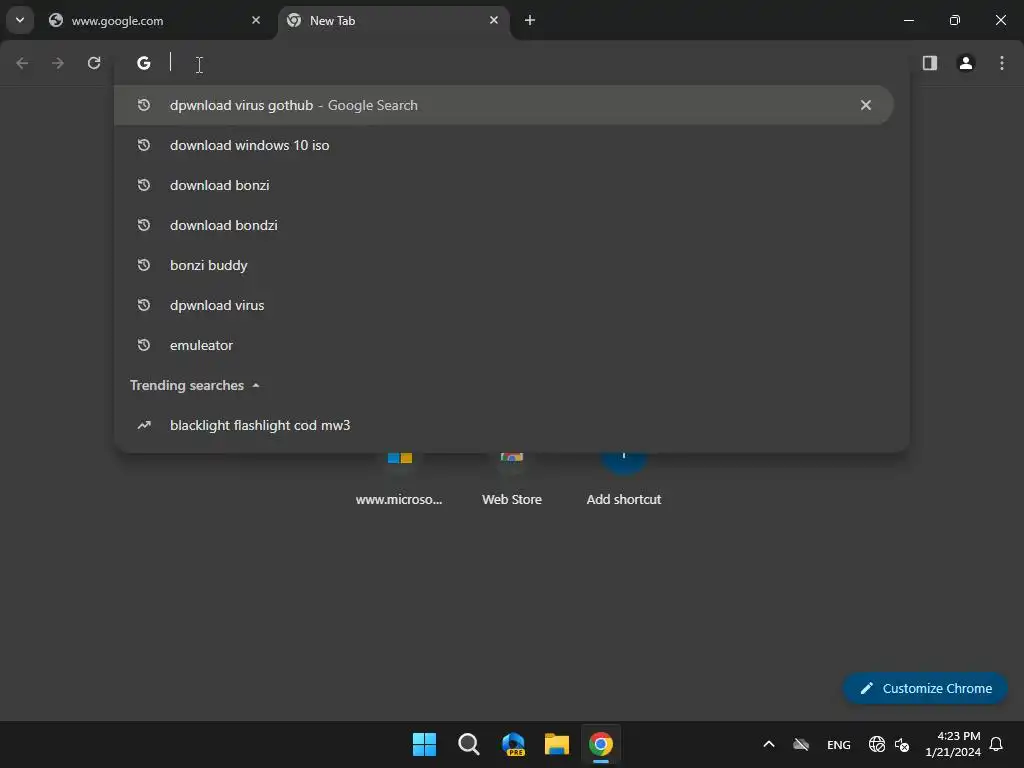1024x768 pixels.
Task: Click the Add shortcut tile
Action: pyautogui.click(x=624, y=479)
